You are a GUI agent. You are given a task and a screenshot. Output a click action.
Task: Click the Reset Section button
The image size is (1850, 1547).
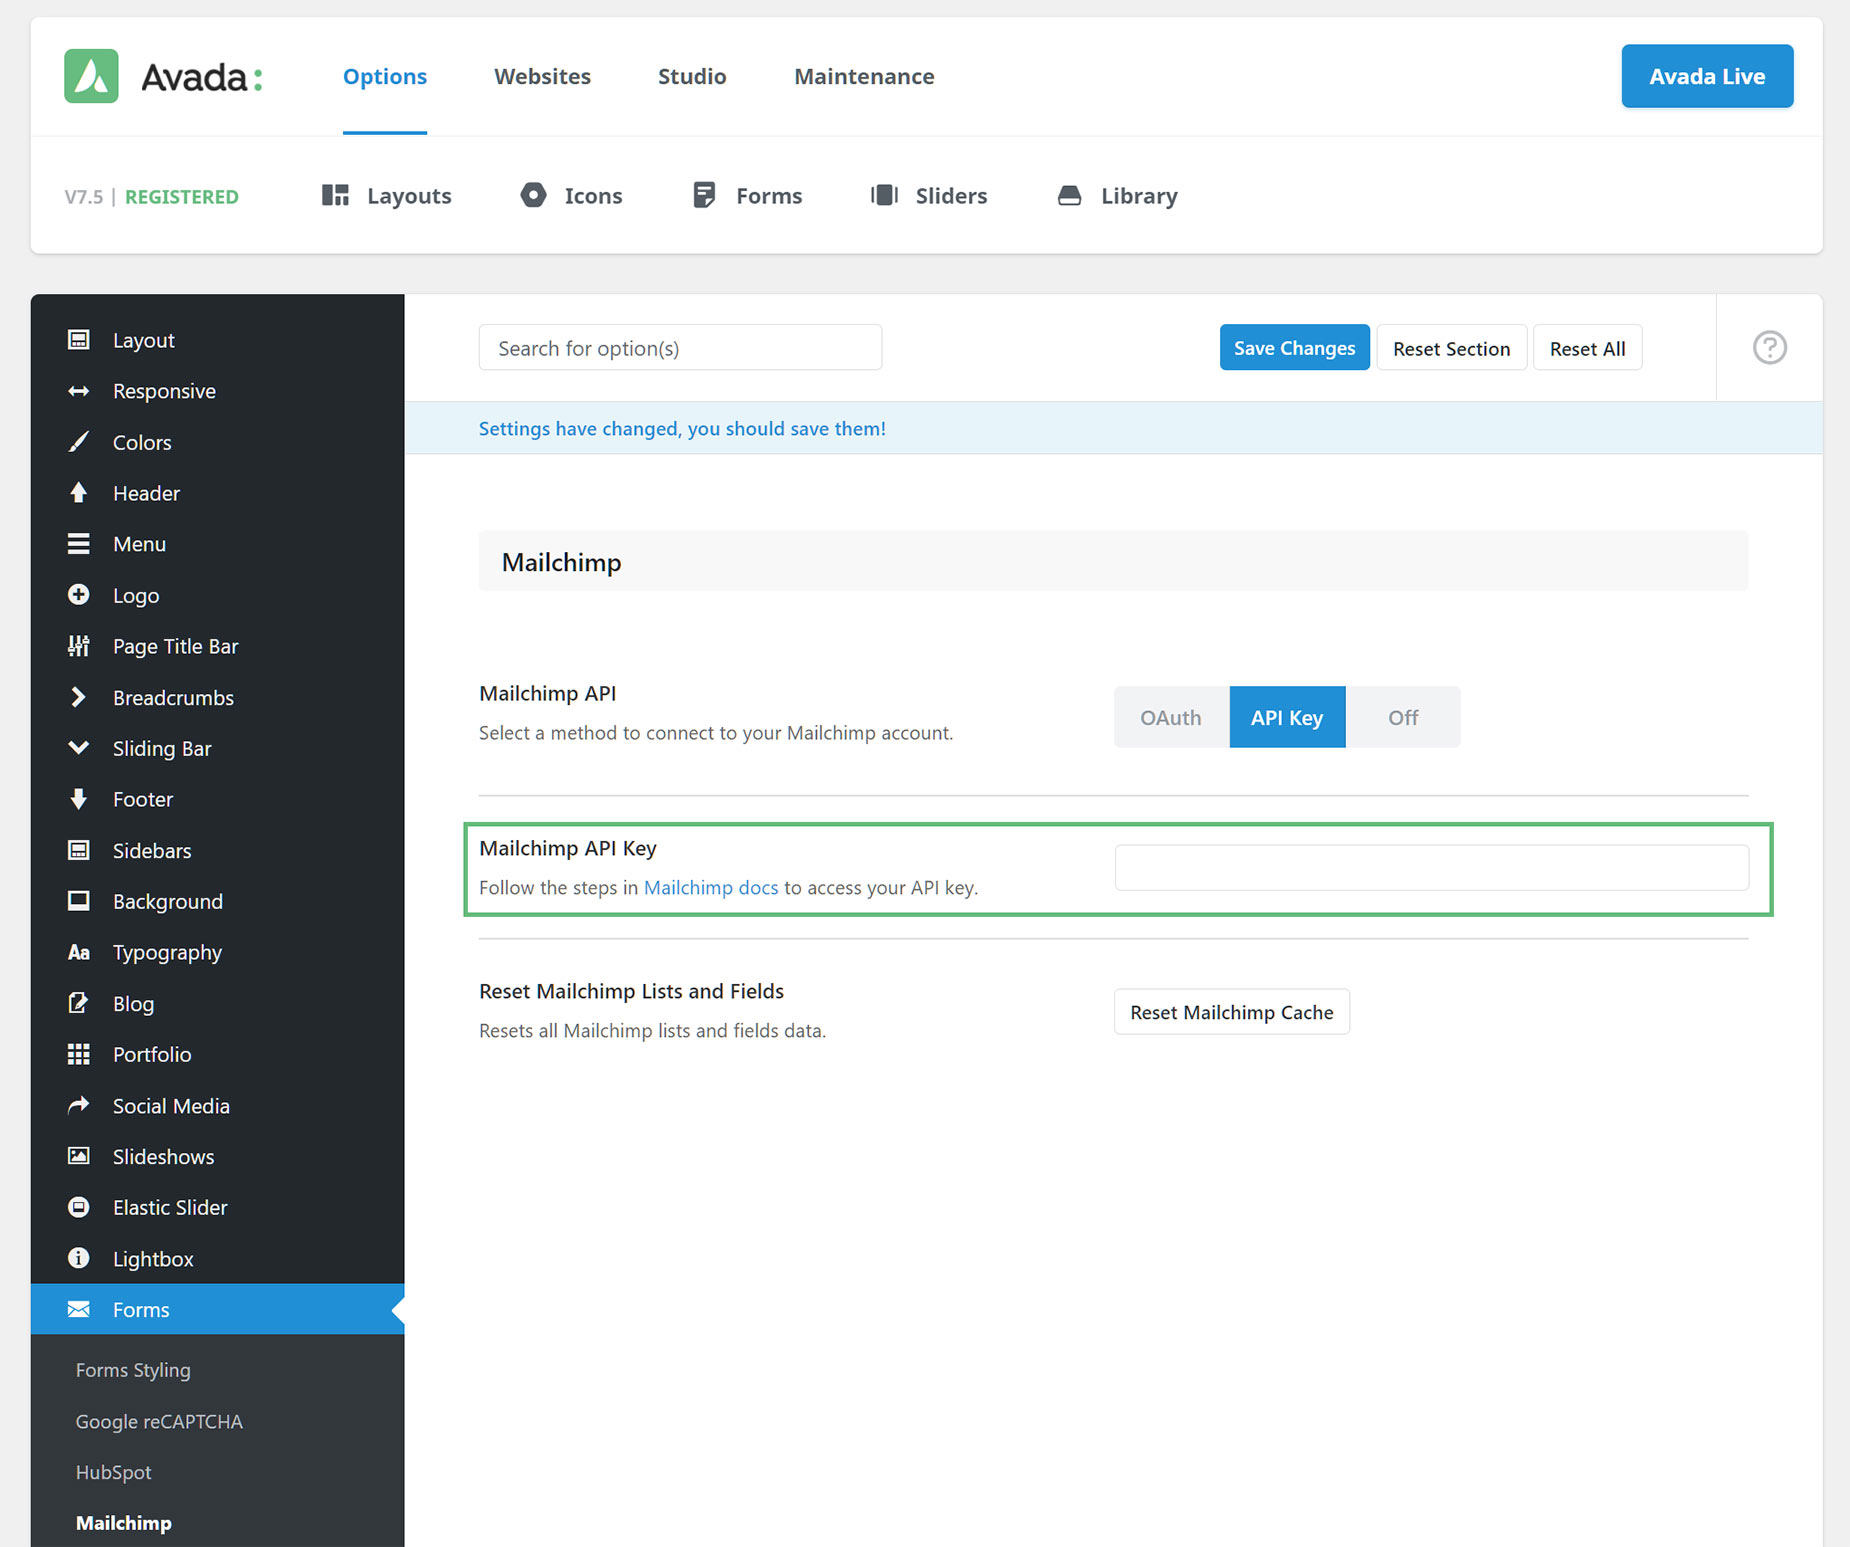pos(1451,348)
